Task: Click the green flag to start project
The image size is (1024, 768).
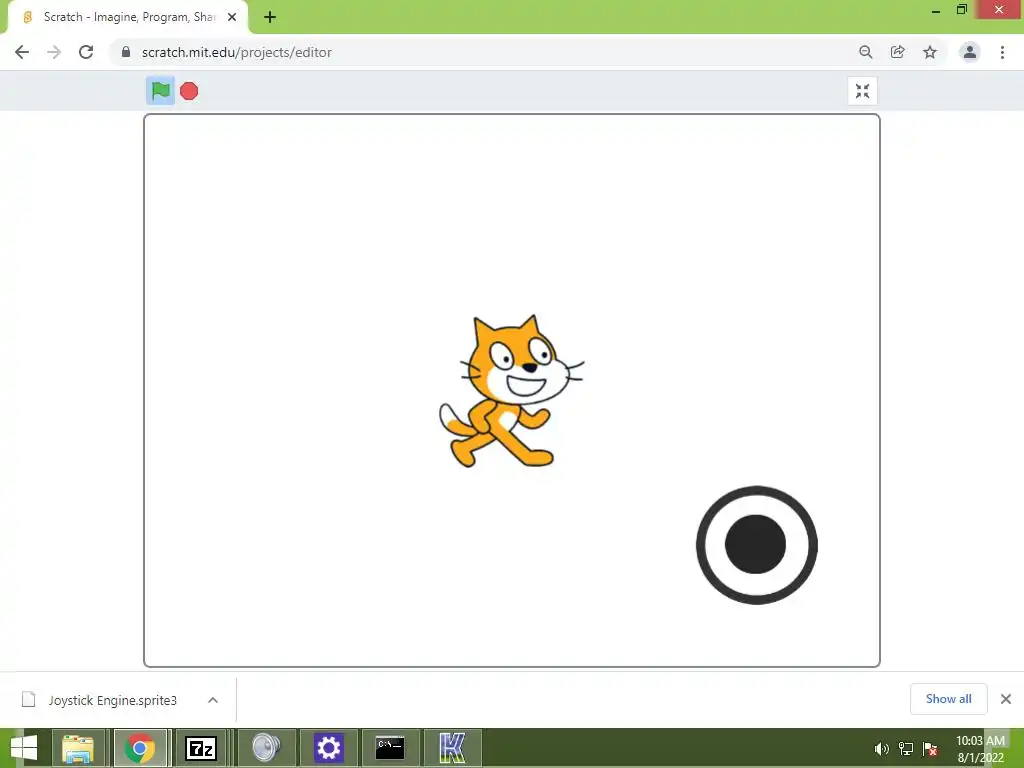Action: click(x=160, y=91)
